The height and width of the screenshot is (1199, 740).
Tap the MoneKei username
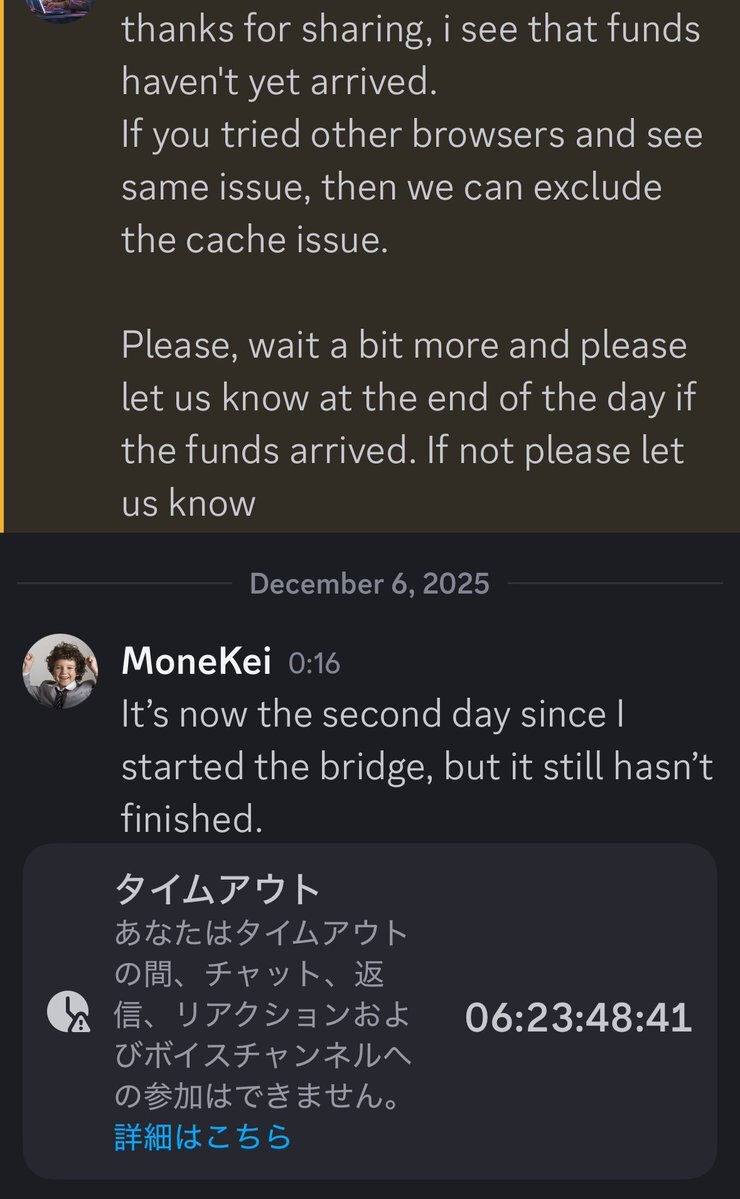[x=196, y=661]
